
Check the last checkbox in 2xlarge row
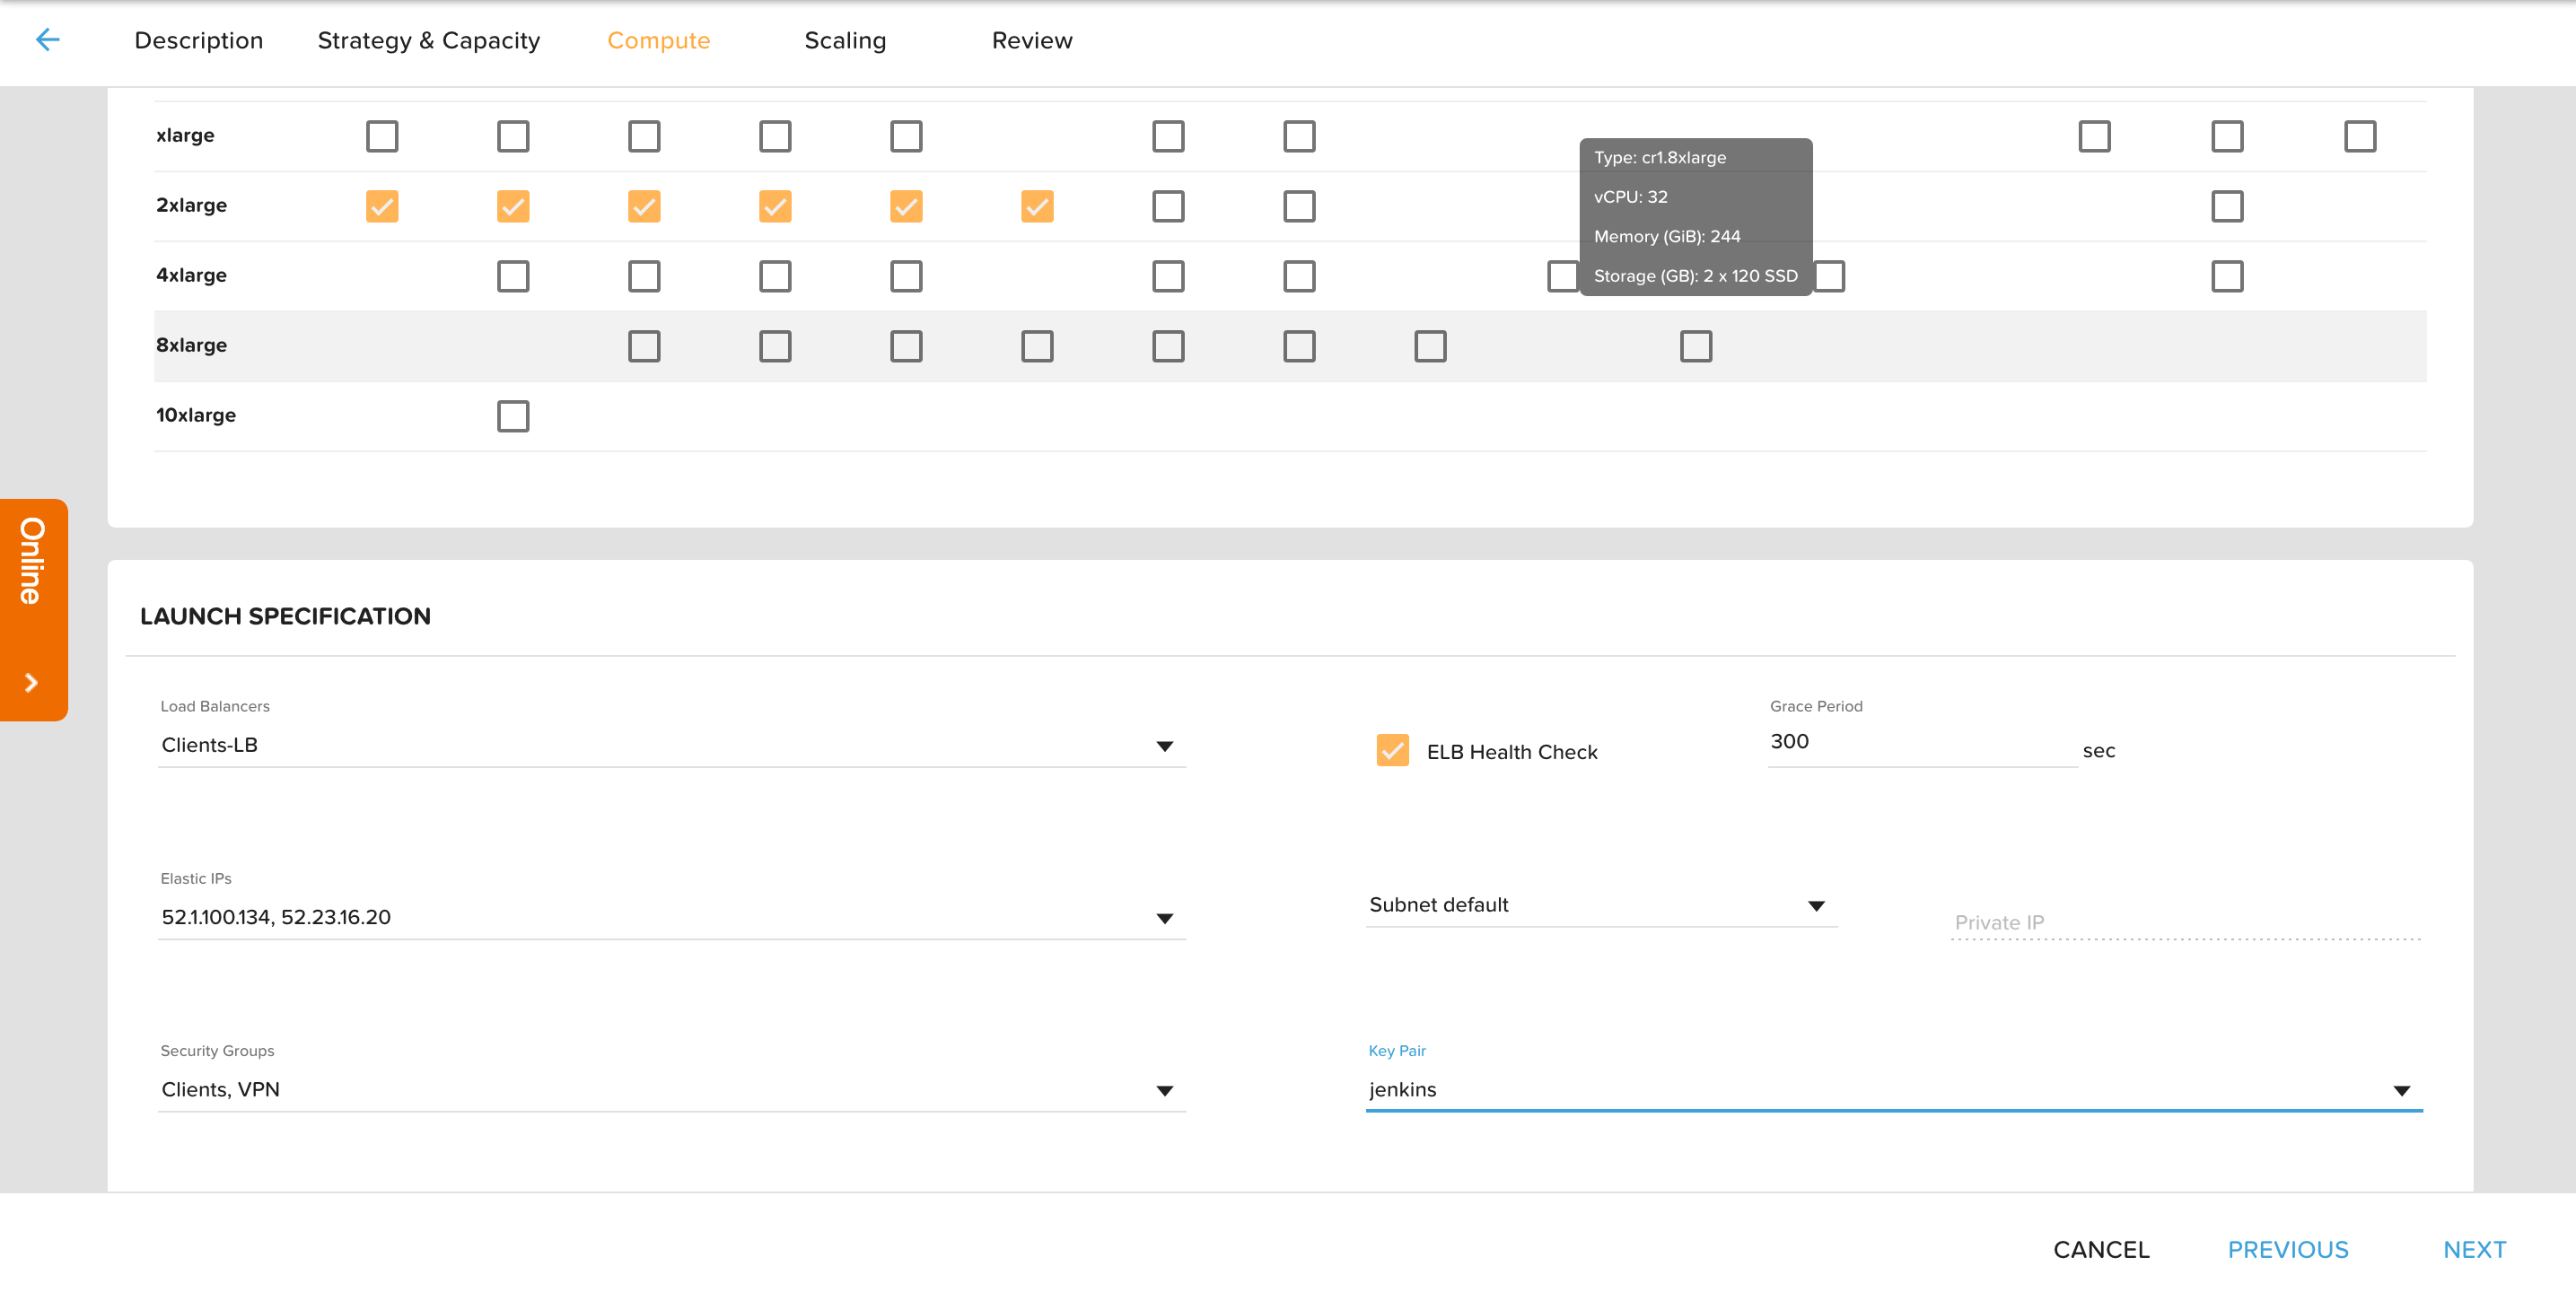(x=2227, y=206)
